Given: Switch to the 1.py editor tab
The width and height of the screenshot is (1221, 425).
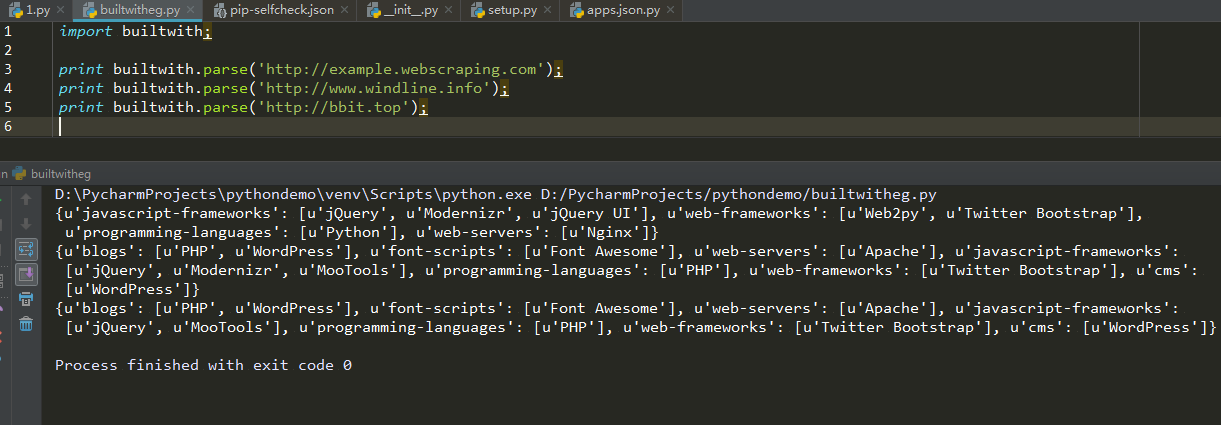Looking at the screenshot, I should point(37,10).
